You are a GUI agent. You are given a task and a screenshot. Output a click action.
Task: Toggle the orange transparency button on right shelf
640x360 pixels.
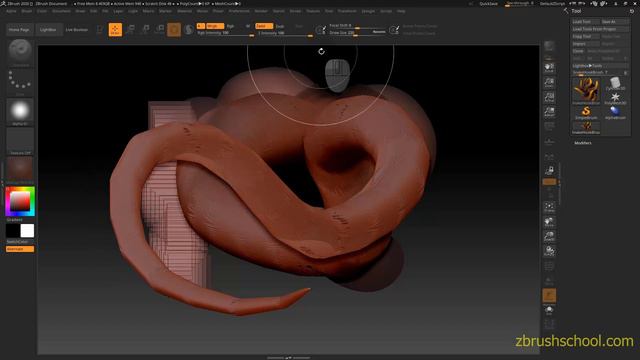click(x=549, y=296)
